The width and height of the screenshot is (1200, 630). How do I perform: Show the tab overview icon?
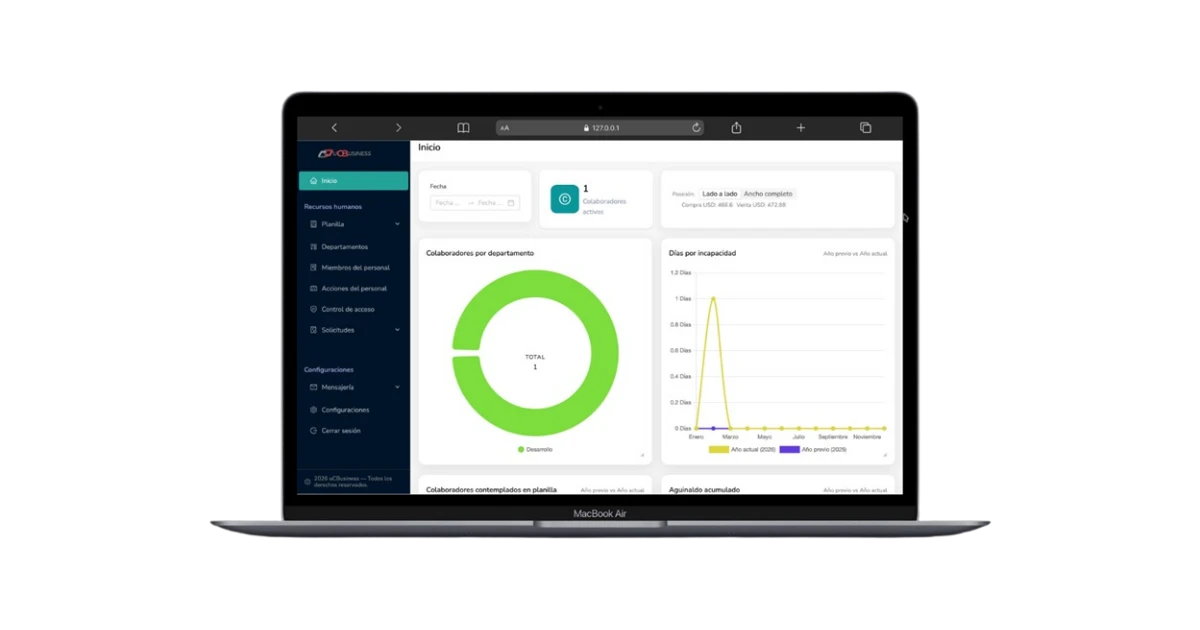866,128
